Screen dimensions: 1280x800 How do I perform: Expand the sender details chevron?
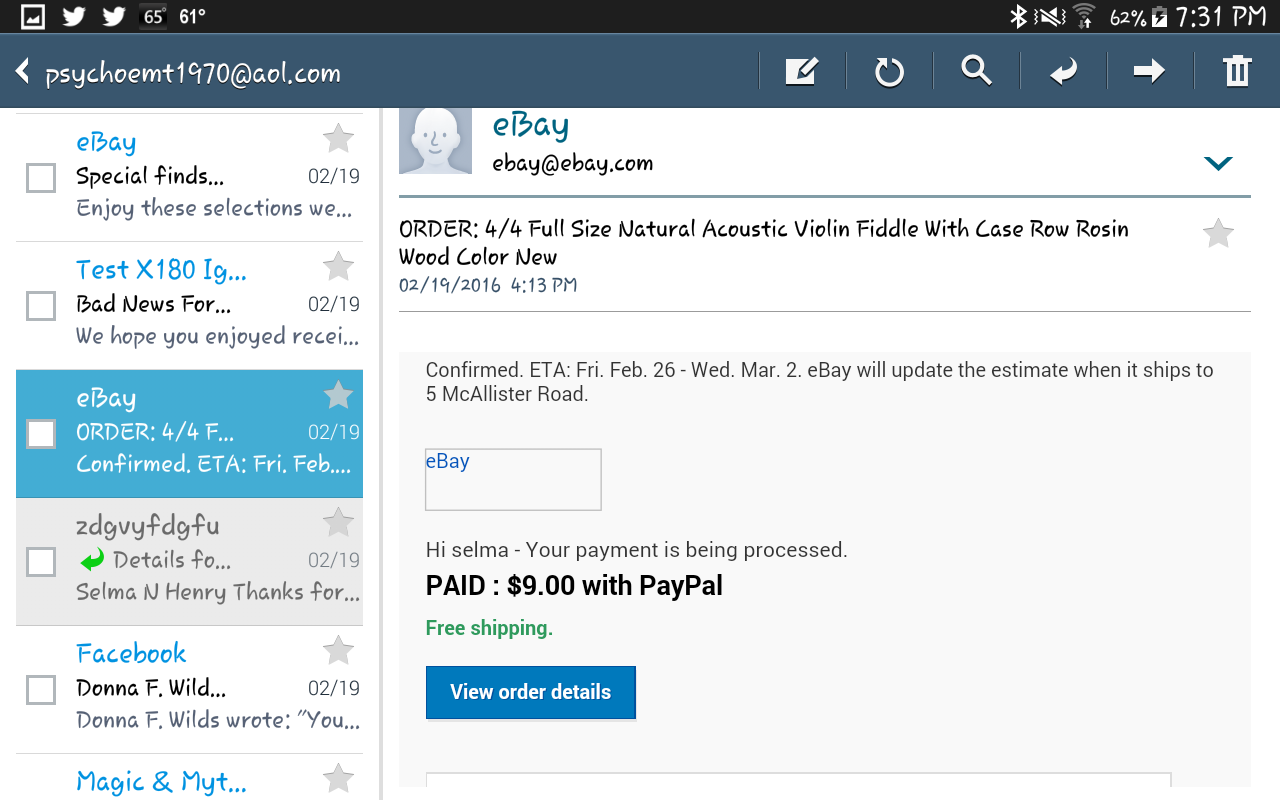coord(1217,162)
